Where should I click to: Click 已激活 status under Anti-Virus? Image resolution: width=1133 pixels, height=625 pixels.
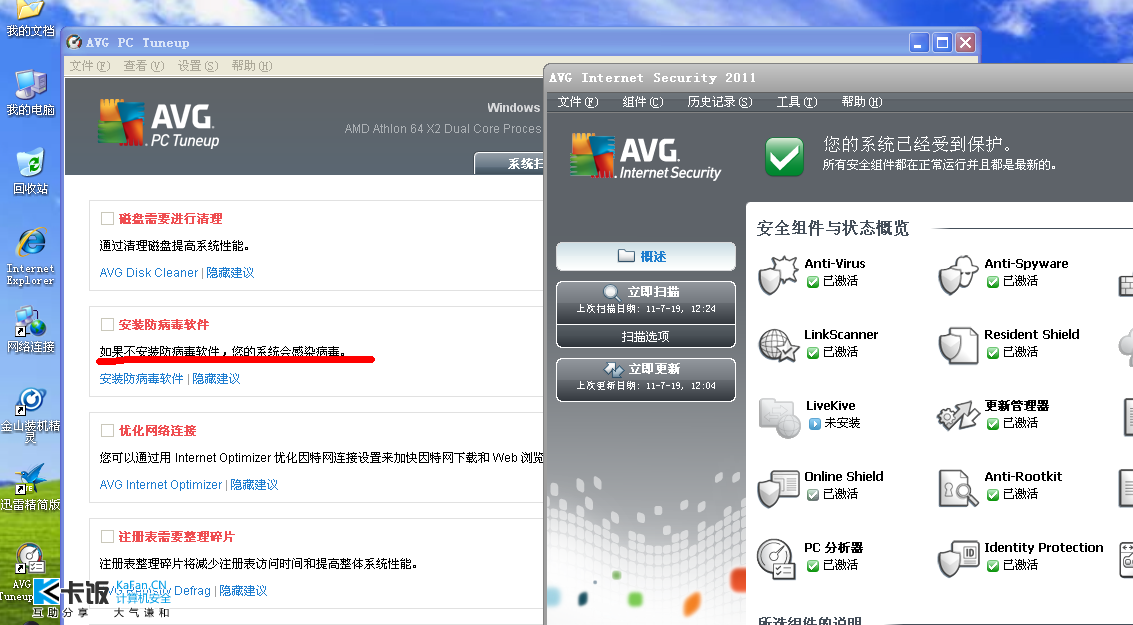point(840,281)
